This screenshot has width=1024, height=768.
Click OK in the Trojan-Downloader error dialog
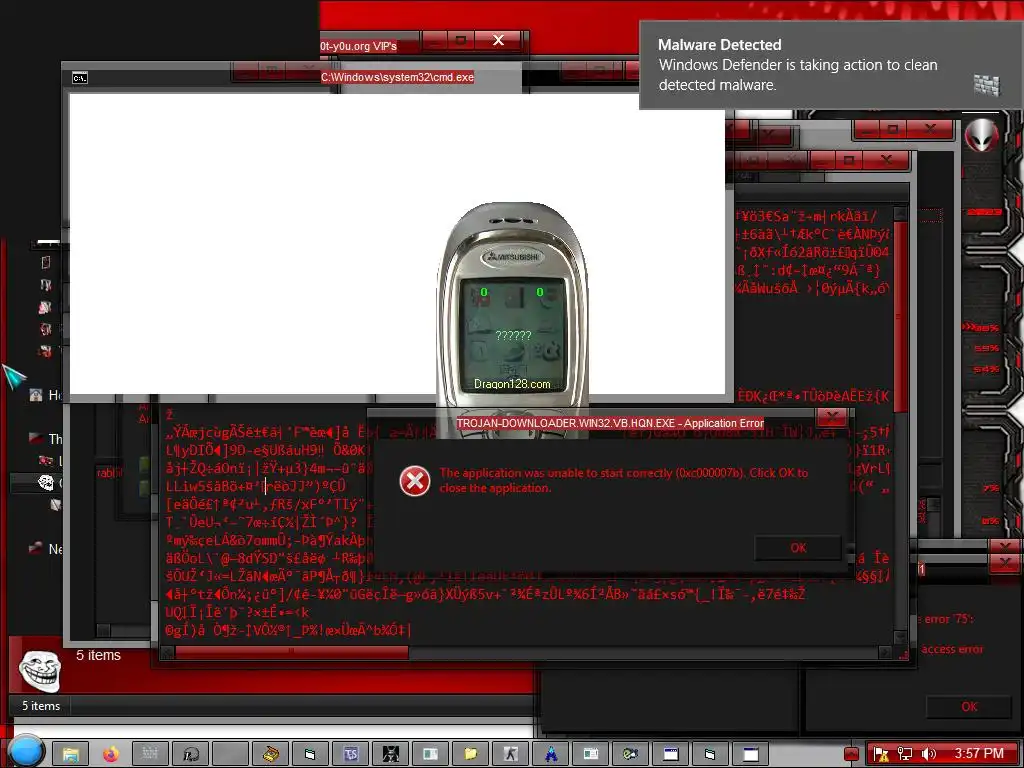click(x=798, y=548)
